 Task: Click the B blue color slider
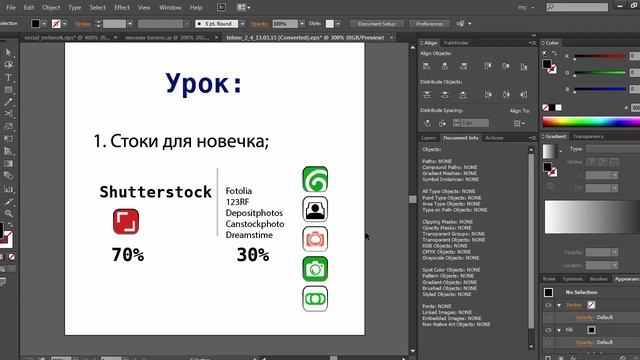pyautogui.click(x=600, y=89)
